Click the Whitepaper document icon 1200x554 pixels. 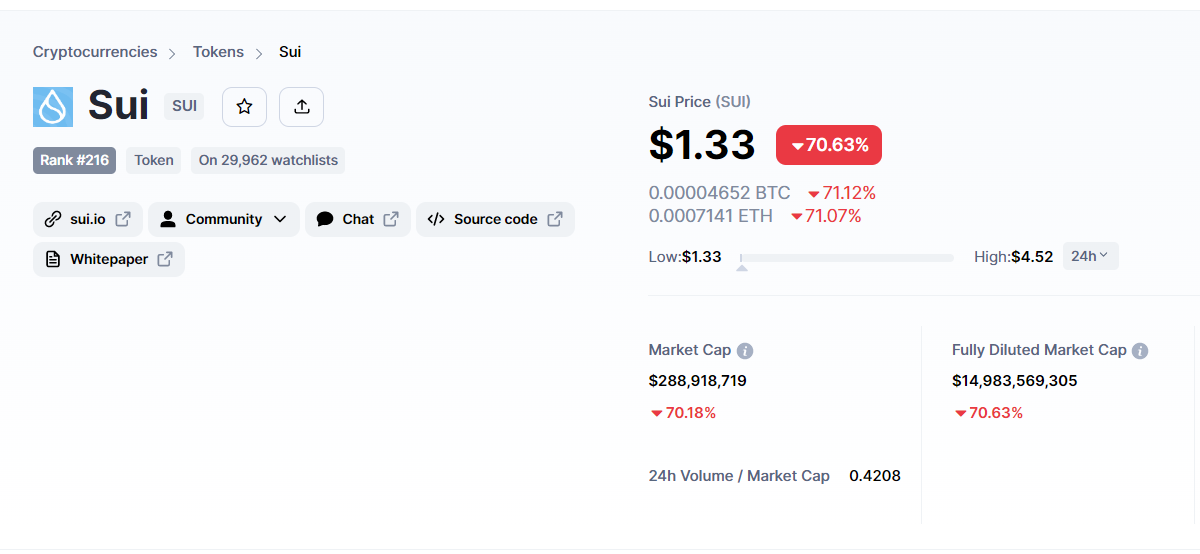(x=53, y=259)
